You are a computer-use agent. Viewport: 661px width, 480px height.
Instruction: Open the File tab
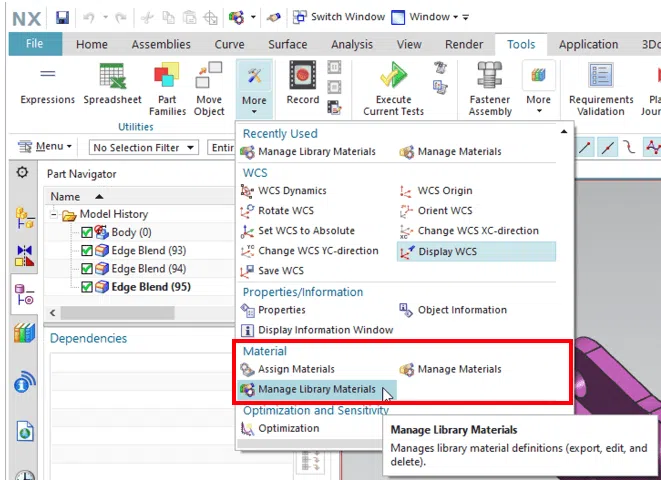click(35, 44)
